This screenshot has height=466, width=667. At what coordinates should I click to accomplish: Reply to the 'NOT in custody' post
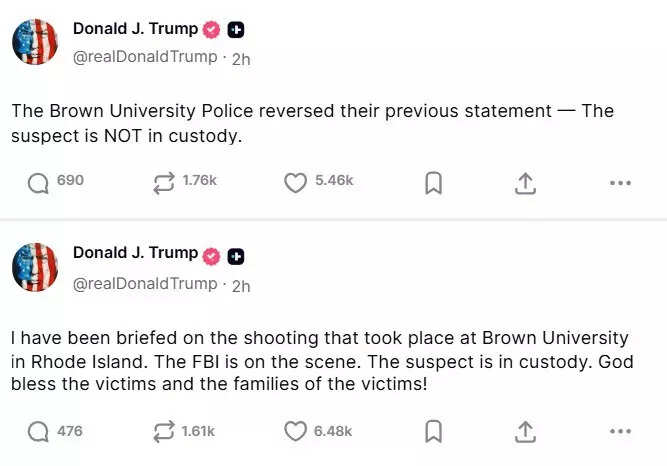[x=39, y=182]
